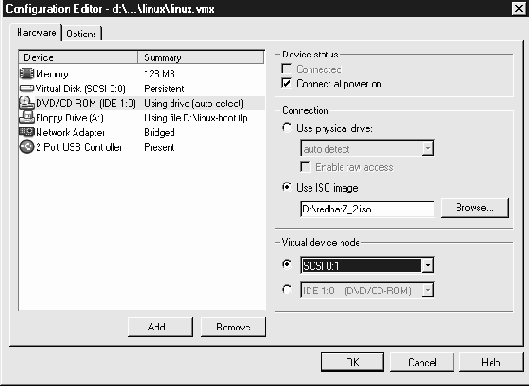Select the Memory row text
The width and height of the screenshot is (529, 386).
pos(52,74)
